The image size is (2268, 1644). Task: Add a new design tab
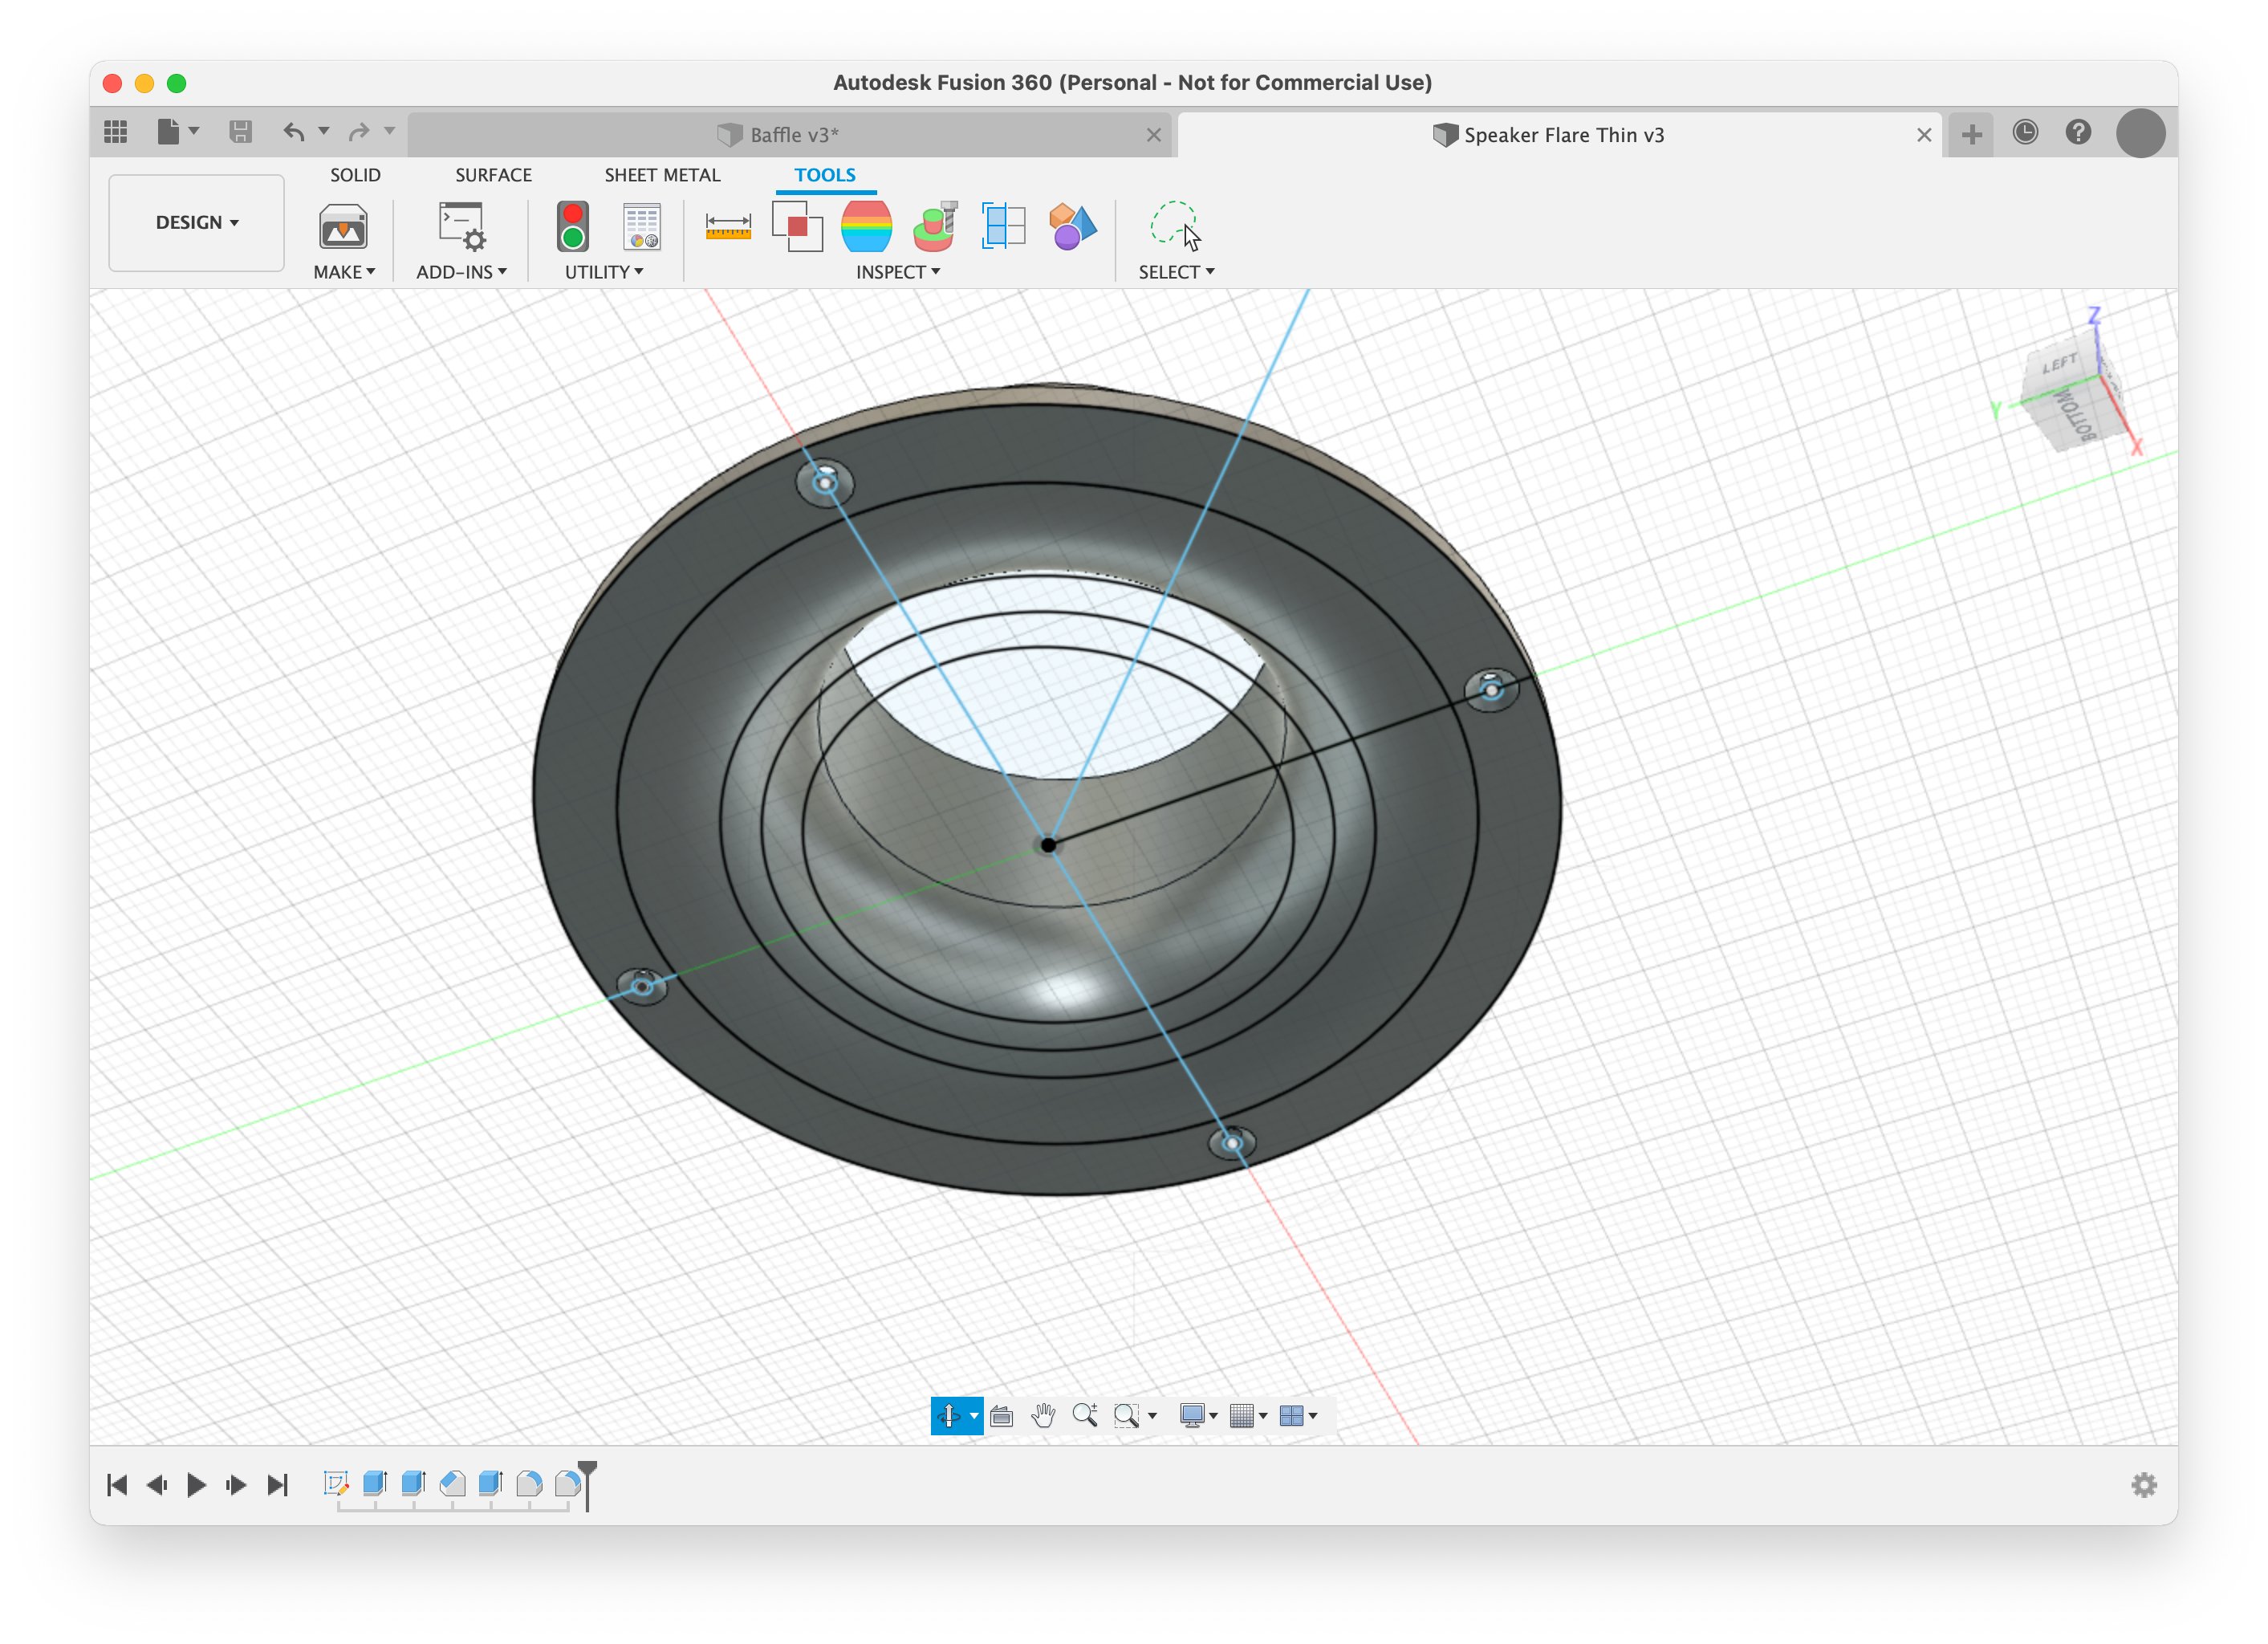point(1972,134)
